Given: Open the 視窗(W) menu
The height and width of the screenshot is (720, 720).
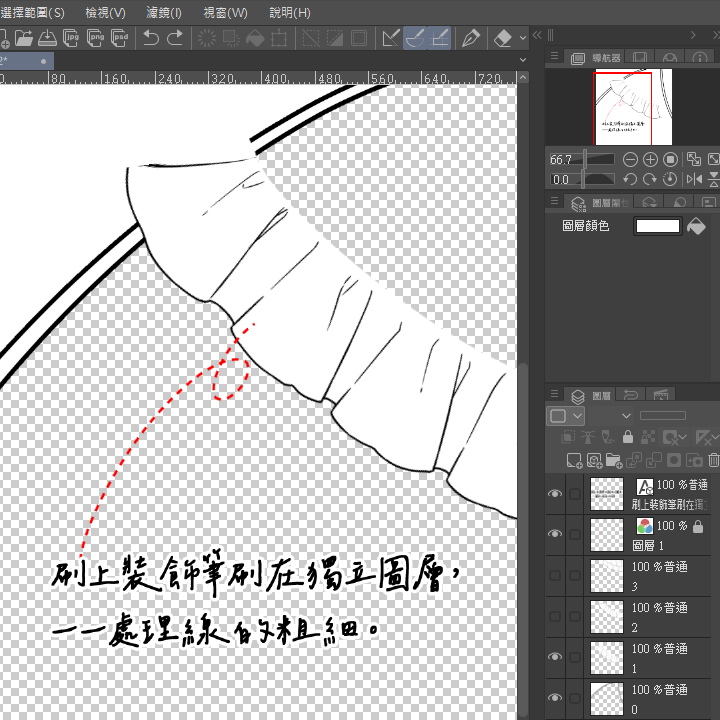Looking at the screenshot, I should tap(225, 13).
